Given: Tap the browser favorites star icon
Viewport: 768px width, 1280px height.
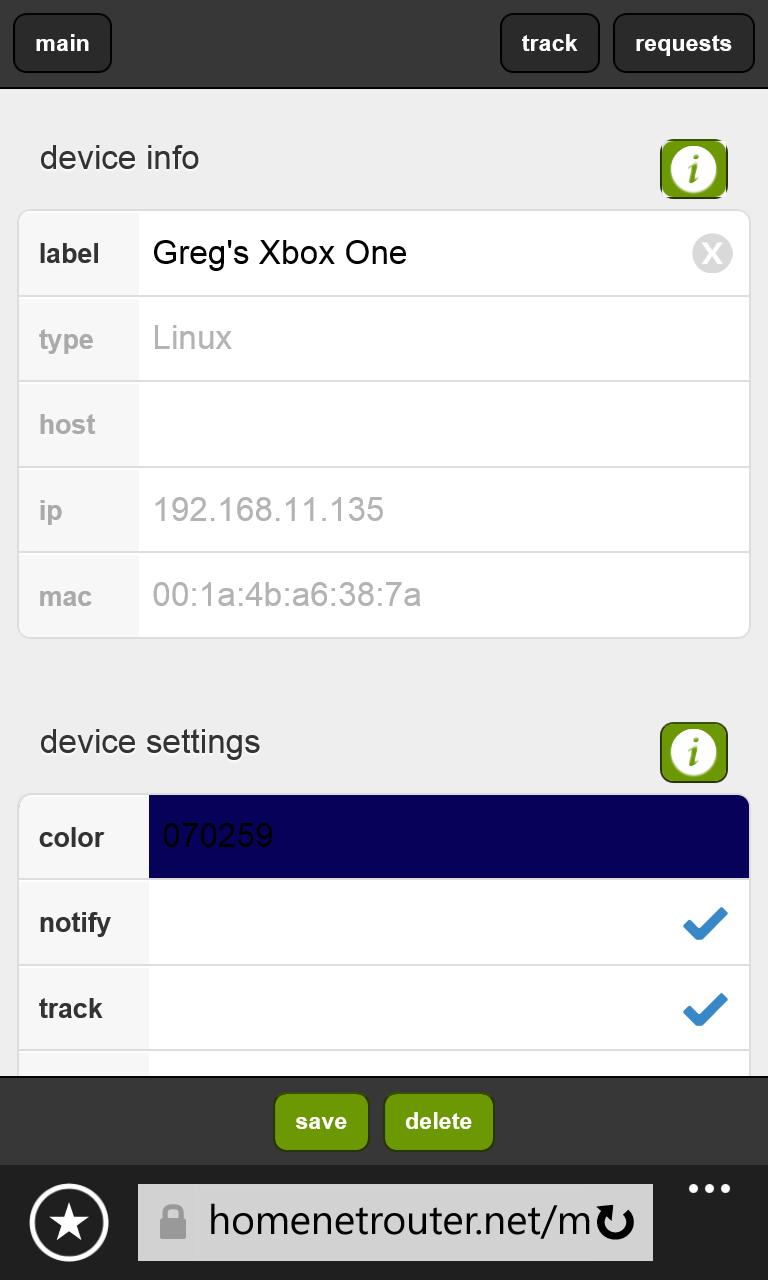Looking at the screenshot, I should (x=69, y=1222).
